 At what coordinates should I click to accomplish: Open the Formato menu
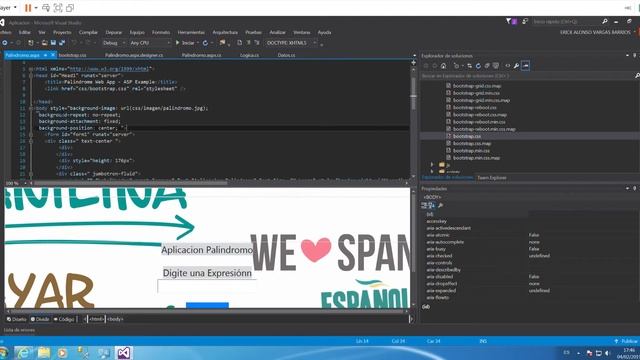[161, 32]
